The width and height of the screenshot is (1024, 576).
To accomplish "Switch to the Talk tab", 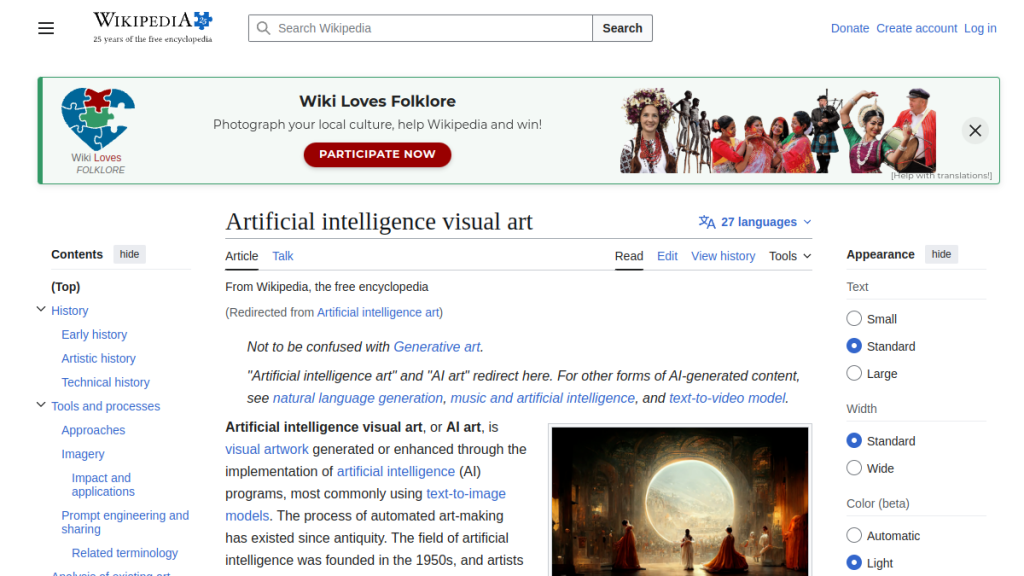I will pyautogui.click(x=283, y=256).
